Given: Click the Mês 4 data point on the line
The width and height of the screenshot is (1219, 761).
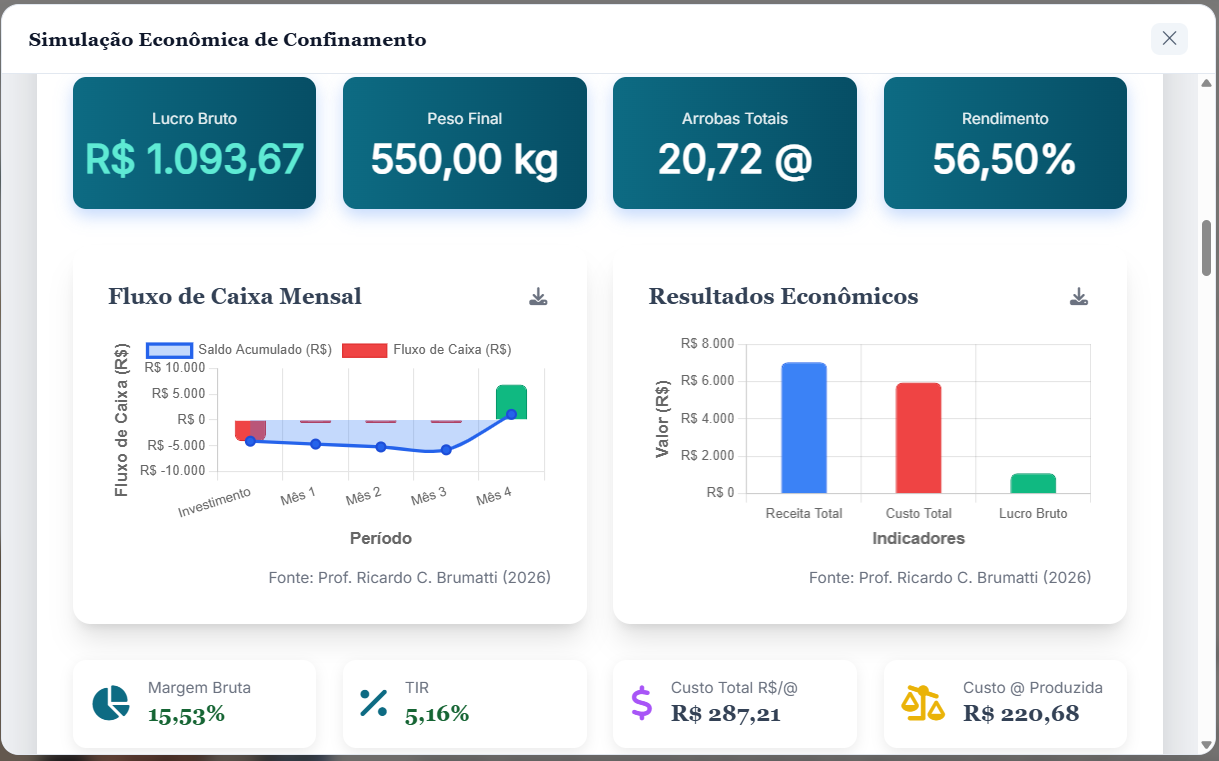Looking at the screenshot, I should coord(511,414).
